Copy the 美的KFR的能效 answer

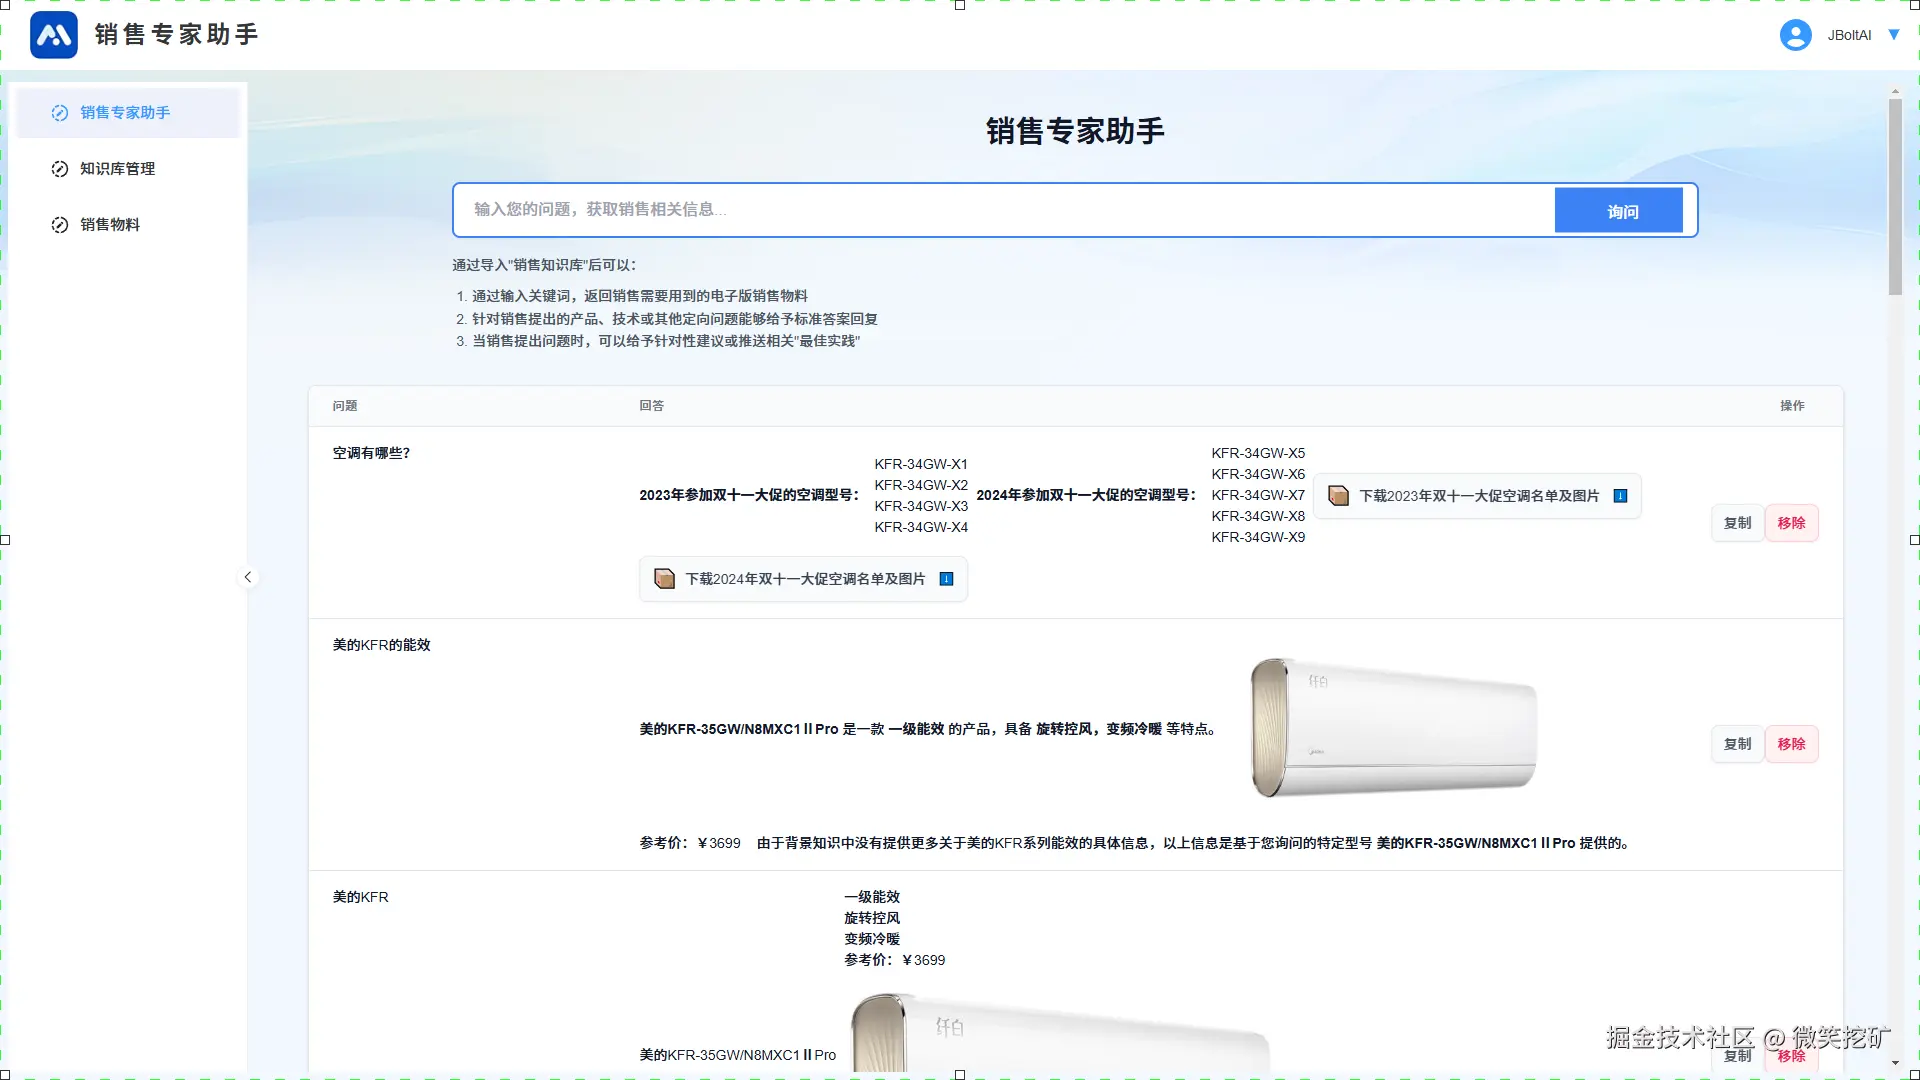pyautogui.click(x=1737, y=744)
